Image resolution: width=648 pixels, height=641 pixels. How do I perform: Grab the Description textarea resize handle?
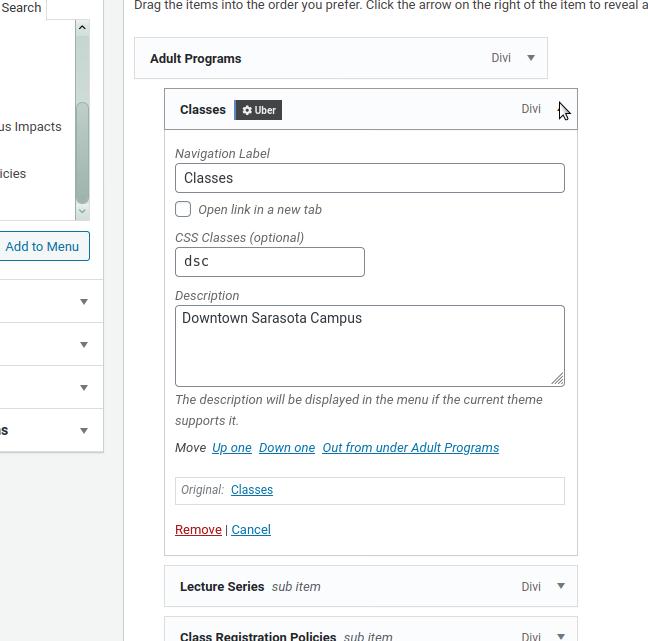point(558,379)
